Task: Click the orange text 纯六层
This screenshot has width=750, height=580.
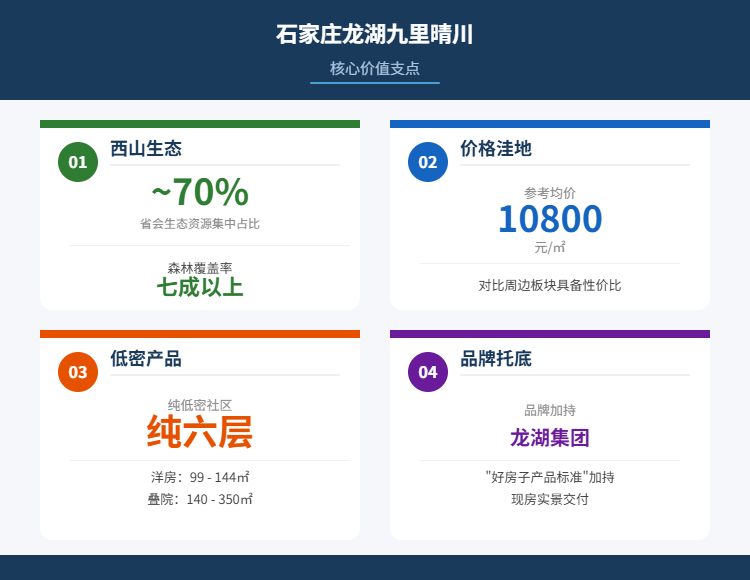Action: [200, 432]
